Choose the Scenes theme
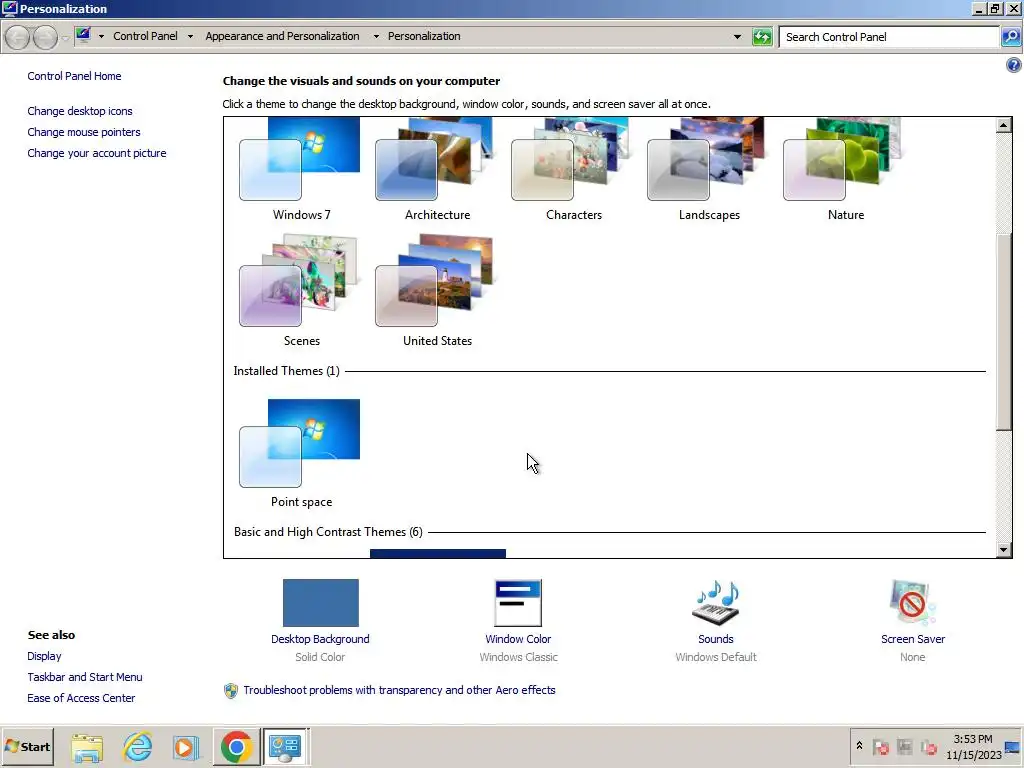Viewport: 1024px width, 768px height. point(300,291)
